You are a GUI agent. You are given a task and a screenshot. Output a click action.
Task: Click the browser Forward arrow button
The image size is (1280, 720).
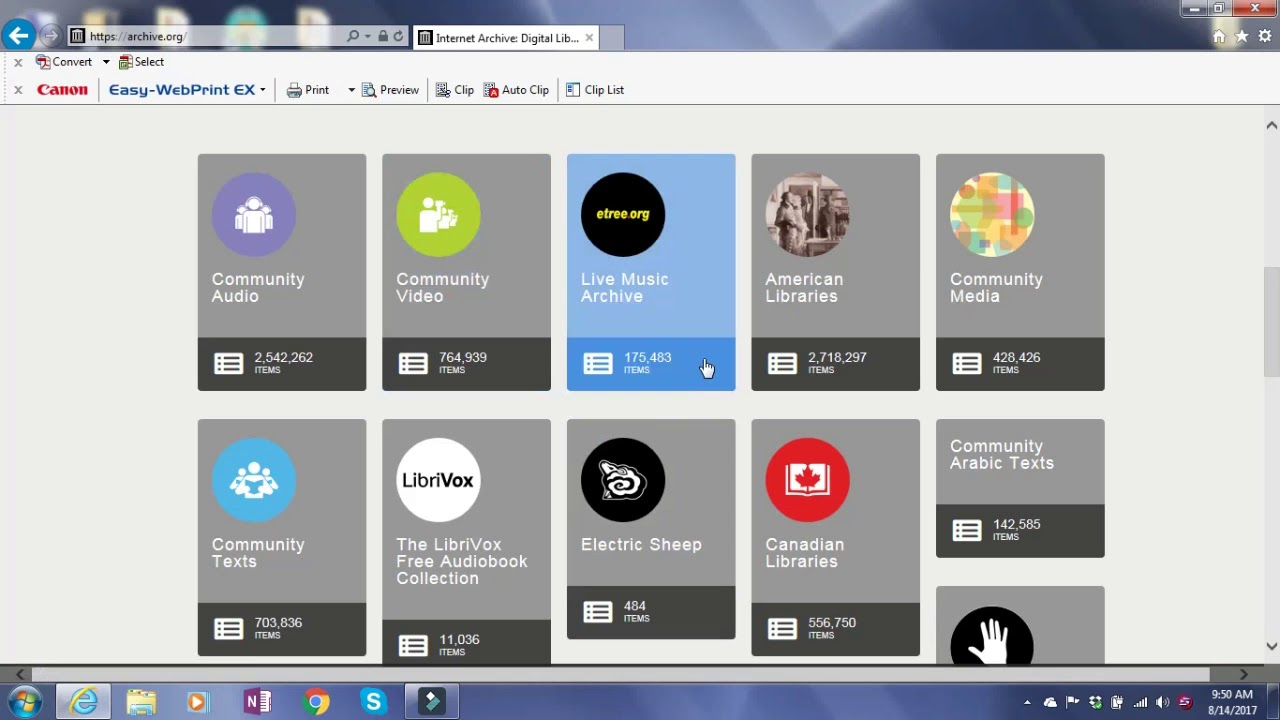point(51,36)
